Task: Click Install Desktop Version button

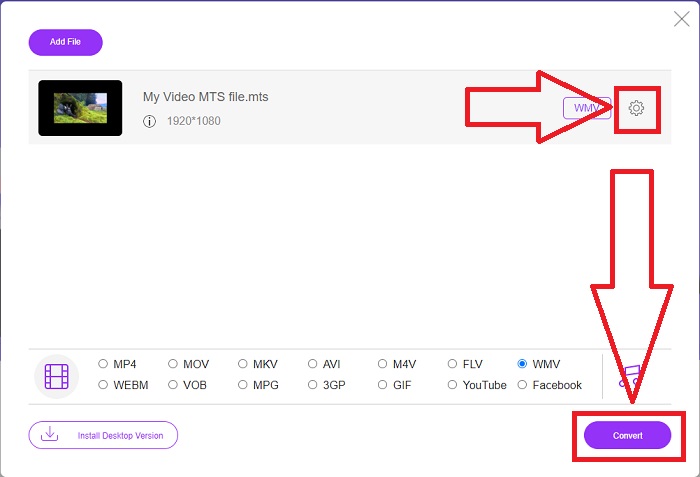Action: pos(103,435)
